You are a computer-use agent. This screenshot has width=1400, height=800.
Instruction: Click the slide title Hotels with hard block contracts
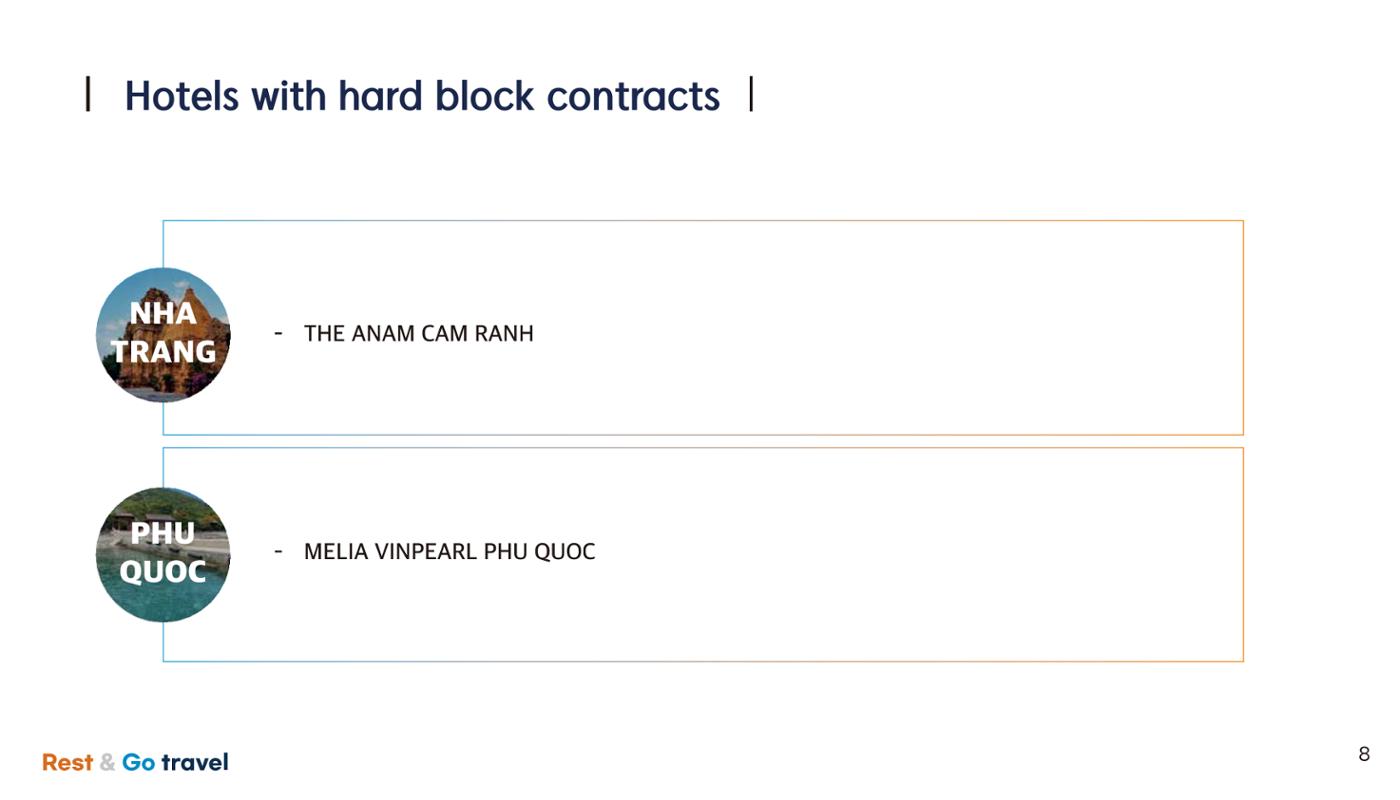(422, 96)
